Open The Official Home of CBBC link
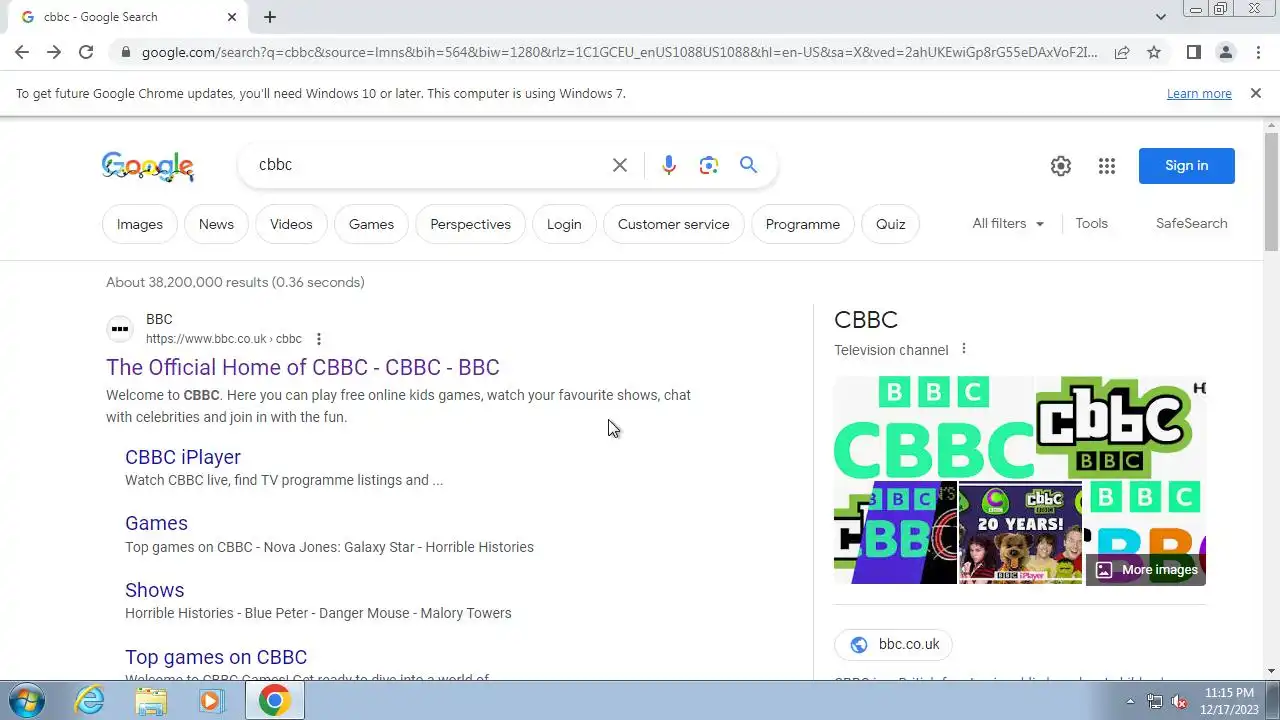 pos(303,367)
